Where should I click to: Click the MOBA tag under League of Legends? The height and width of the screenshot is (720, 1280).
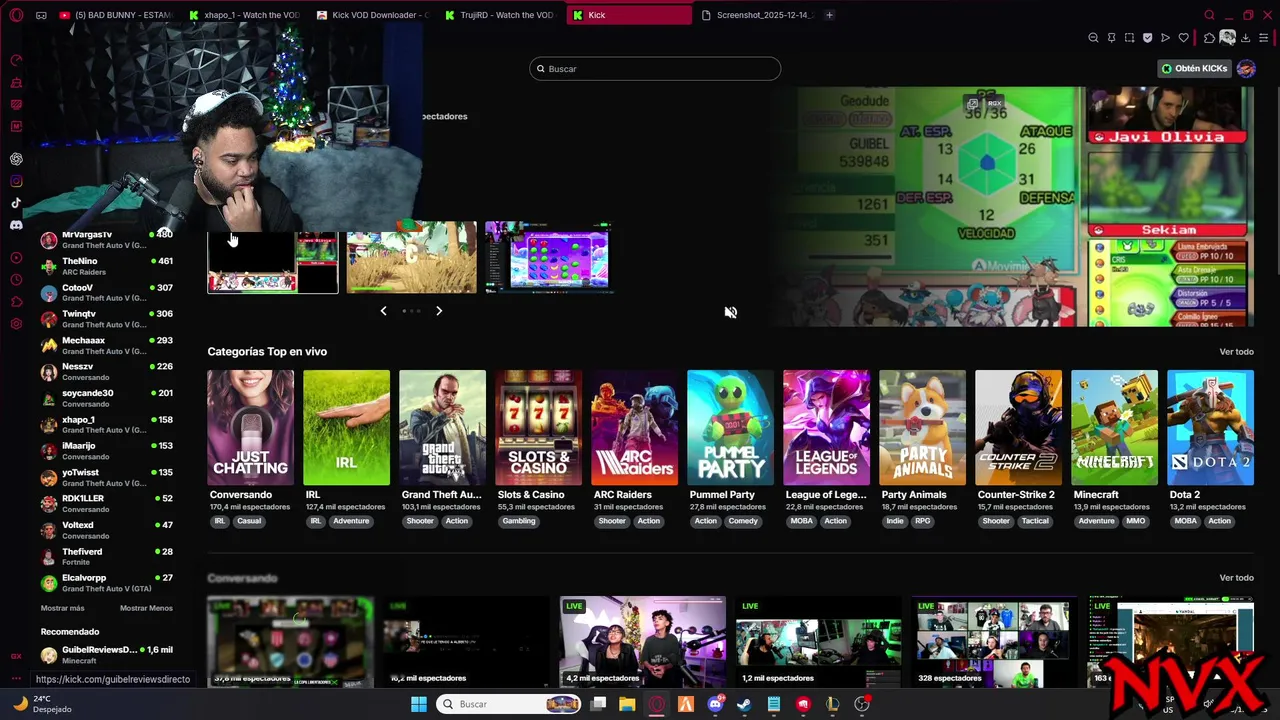tap(801, 521)
